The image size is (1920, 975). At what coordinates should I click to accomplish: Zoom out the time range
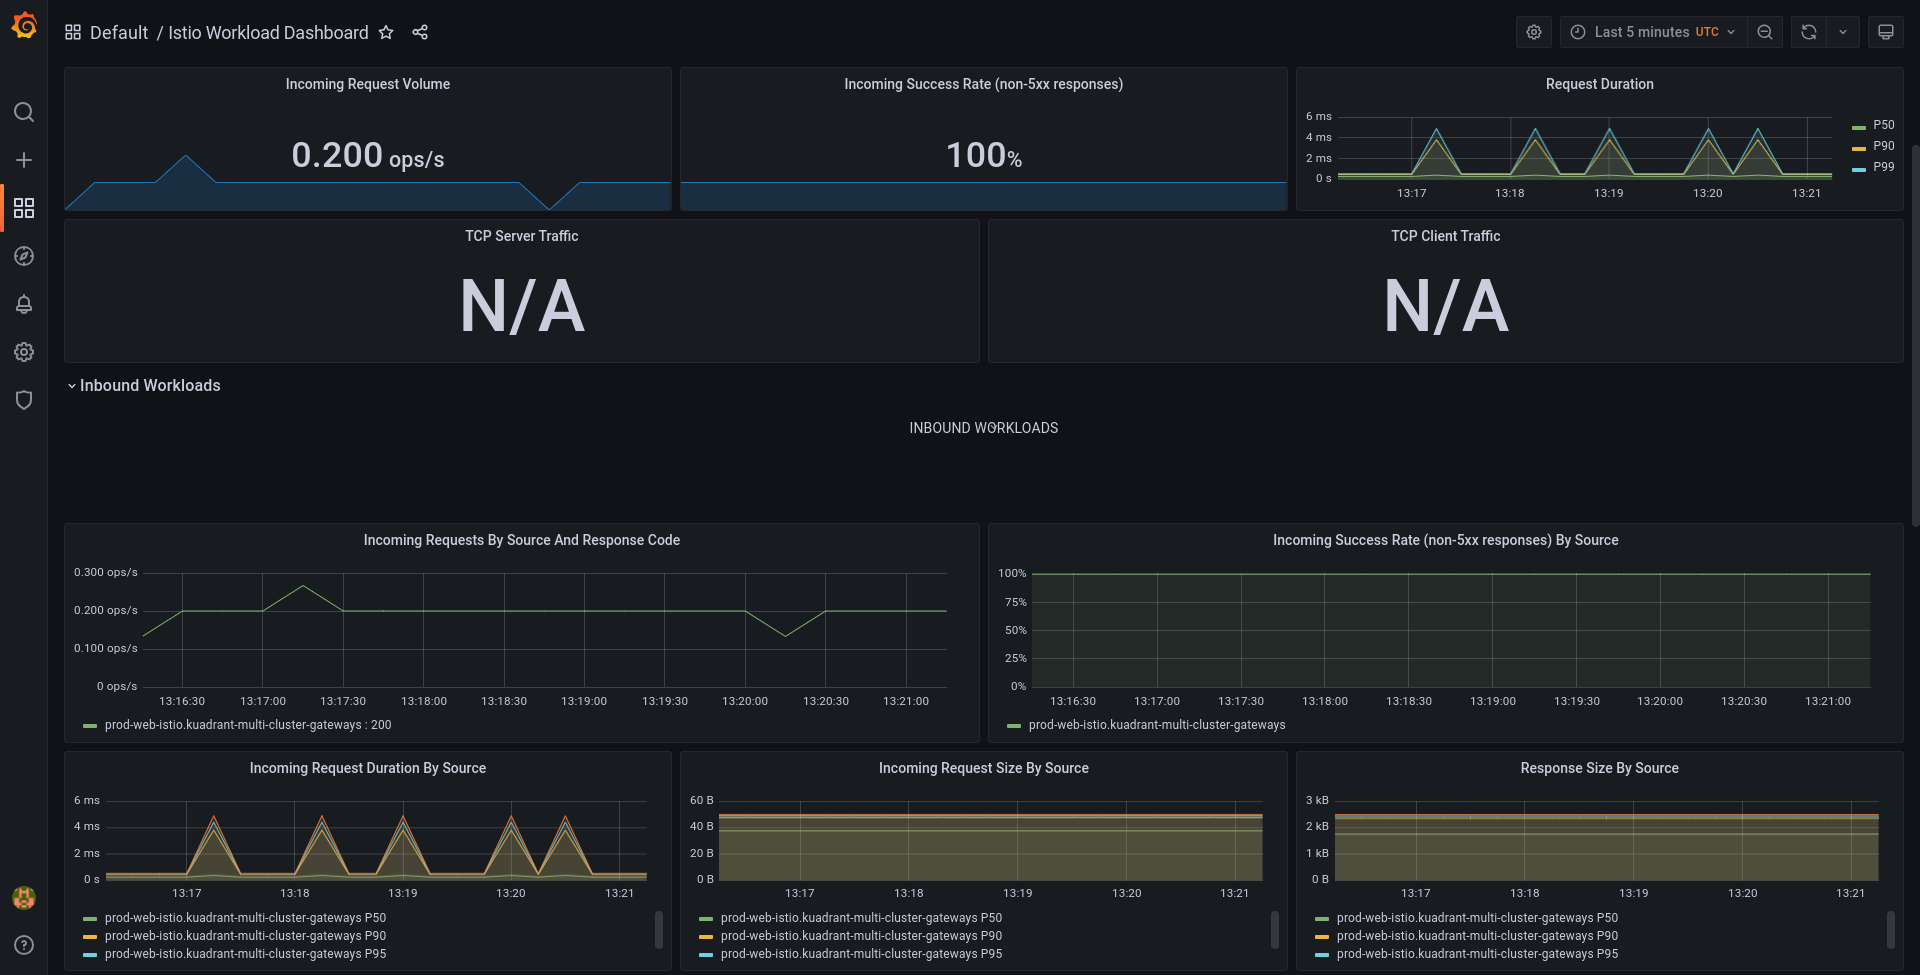[x=1765, y=32]
